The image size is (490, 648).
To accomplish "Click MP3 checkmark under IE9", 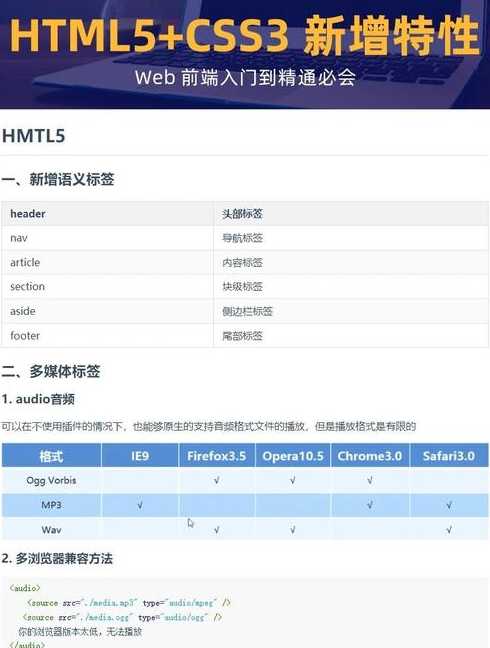I will point(140,505).
